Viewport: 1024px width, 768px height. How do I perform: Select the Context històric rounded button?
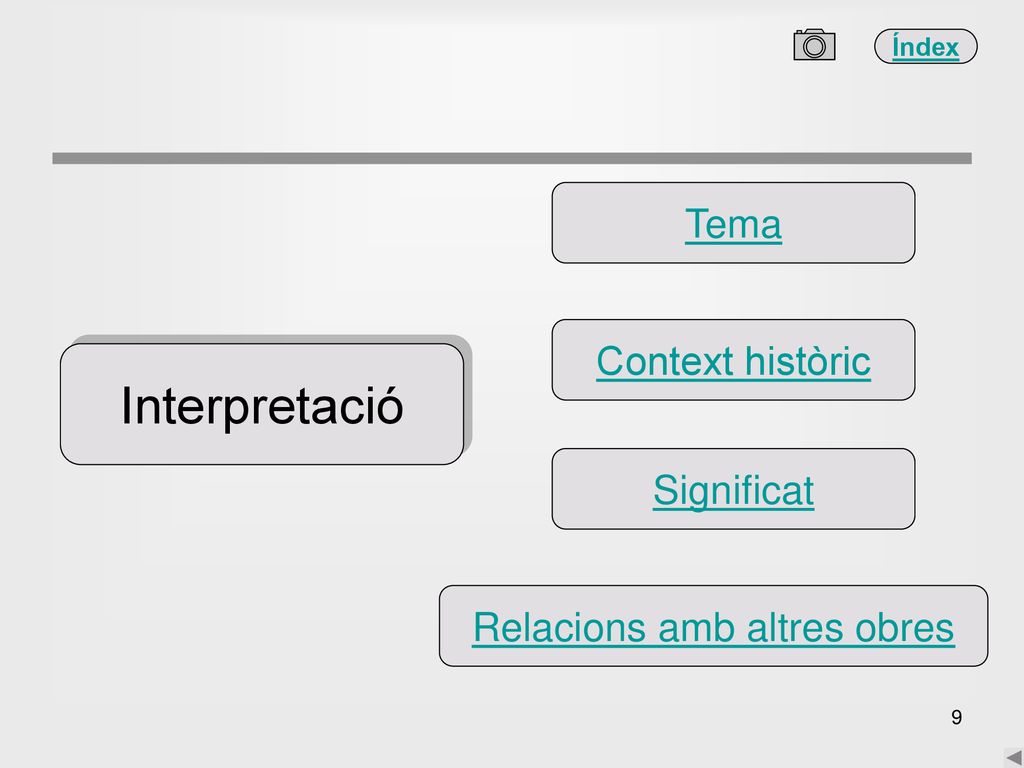click(733, 360)
